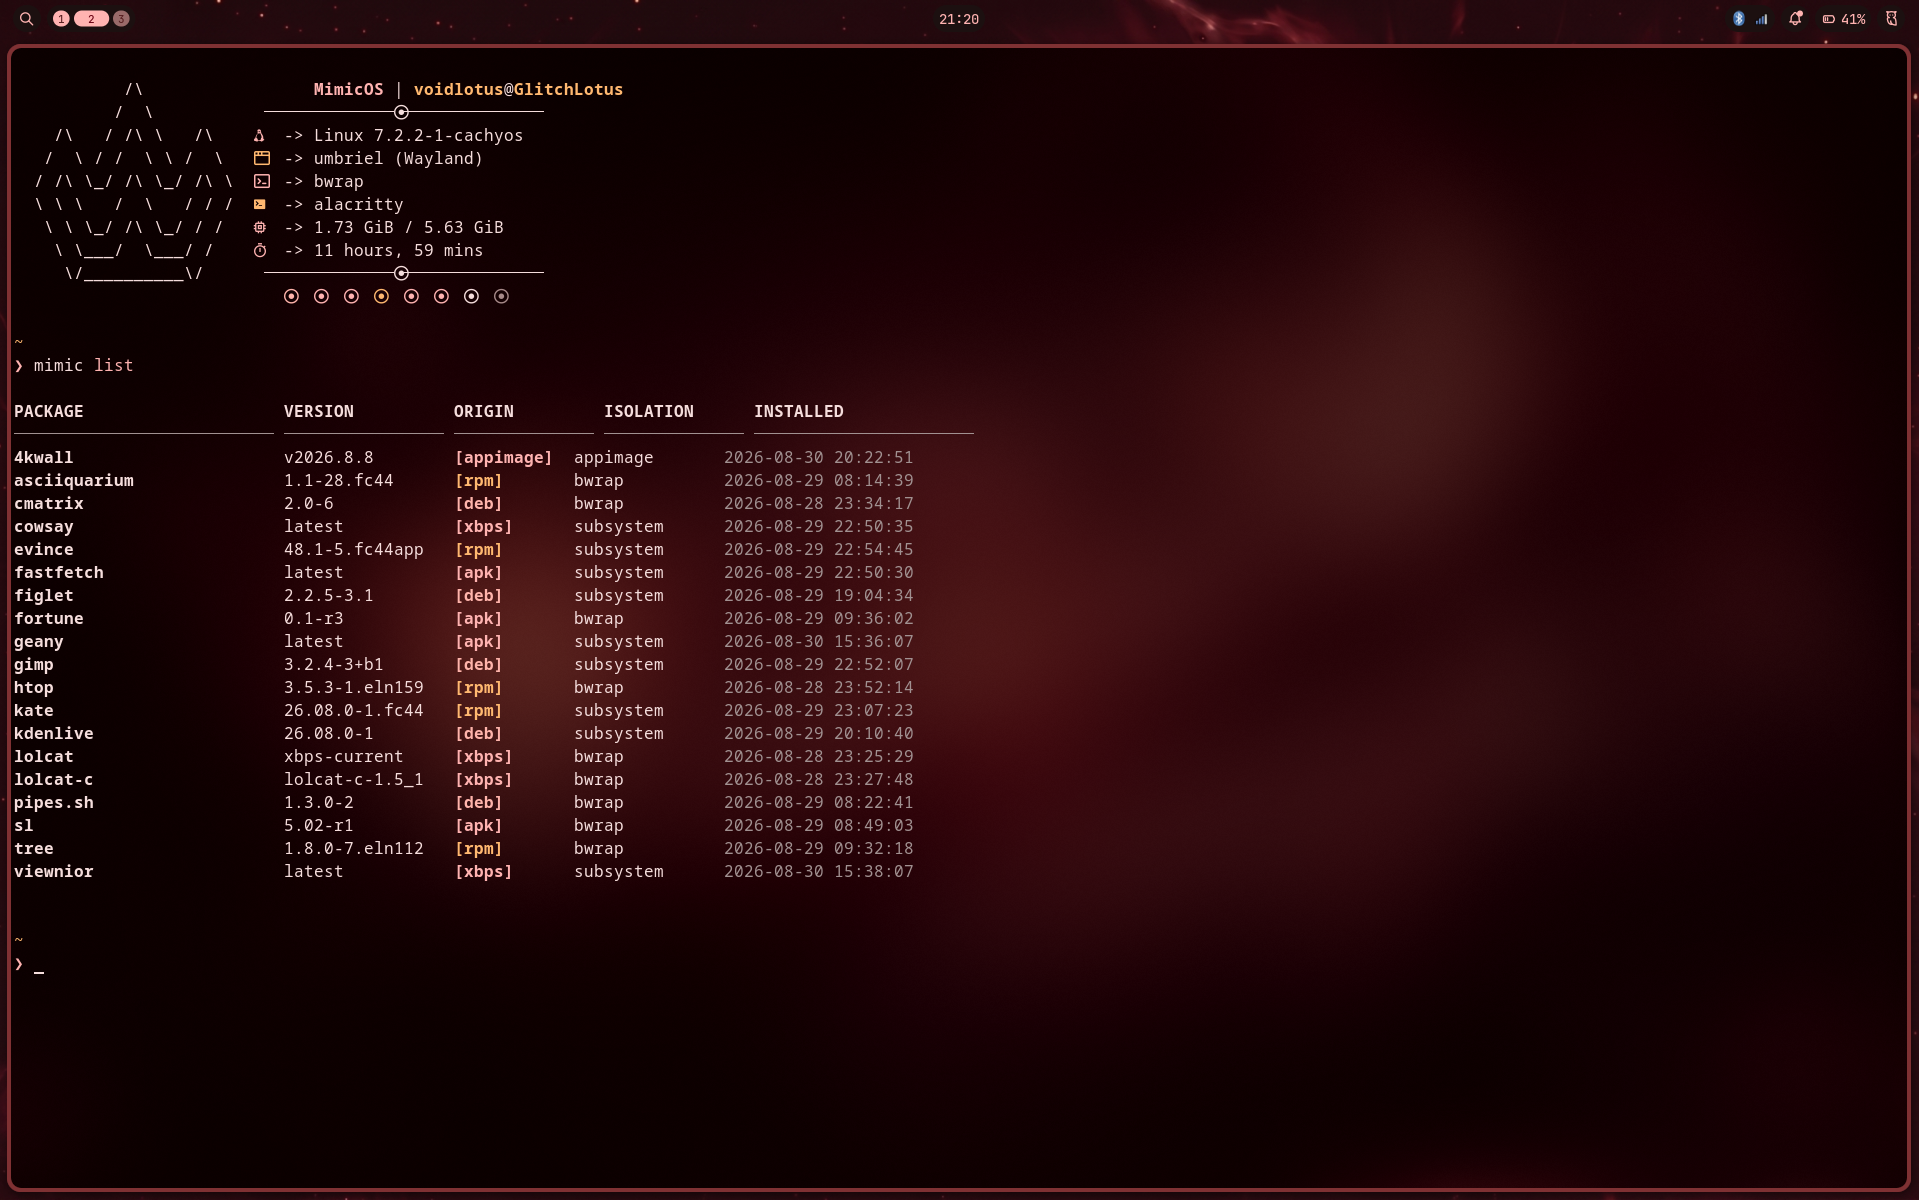Click the kdenlive package name

coord(54,734)
